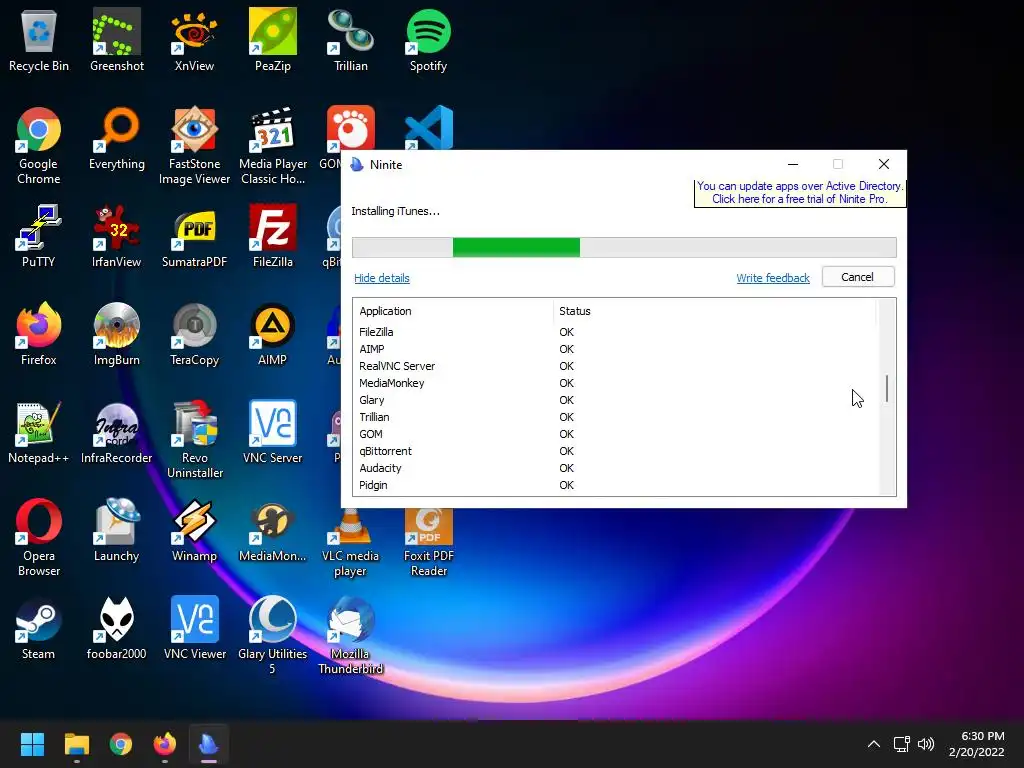Select the Foxit PDF Reader desktop icon
The height and width of the screenshot is (768, 1024).
428,543
